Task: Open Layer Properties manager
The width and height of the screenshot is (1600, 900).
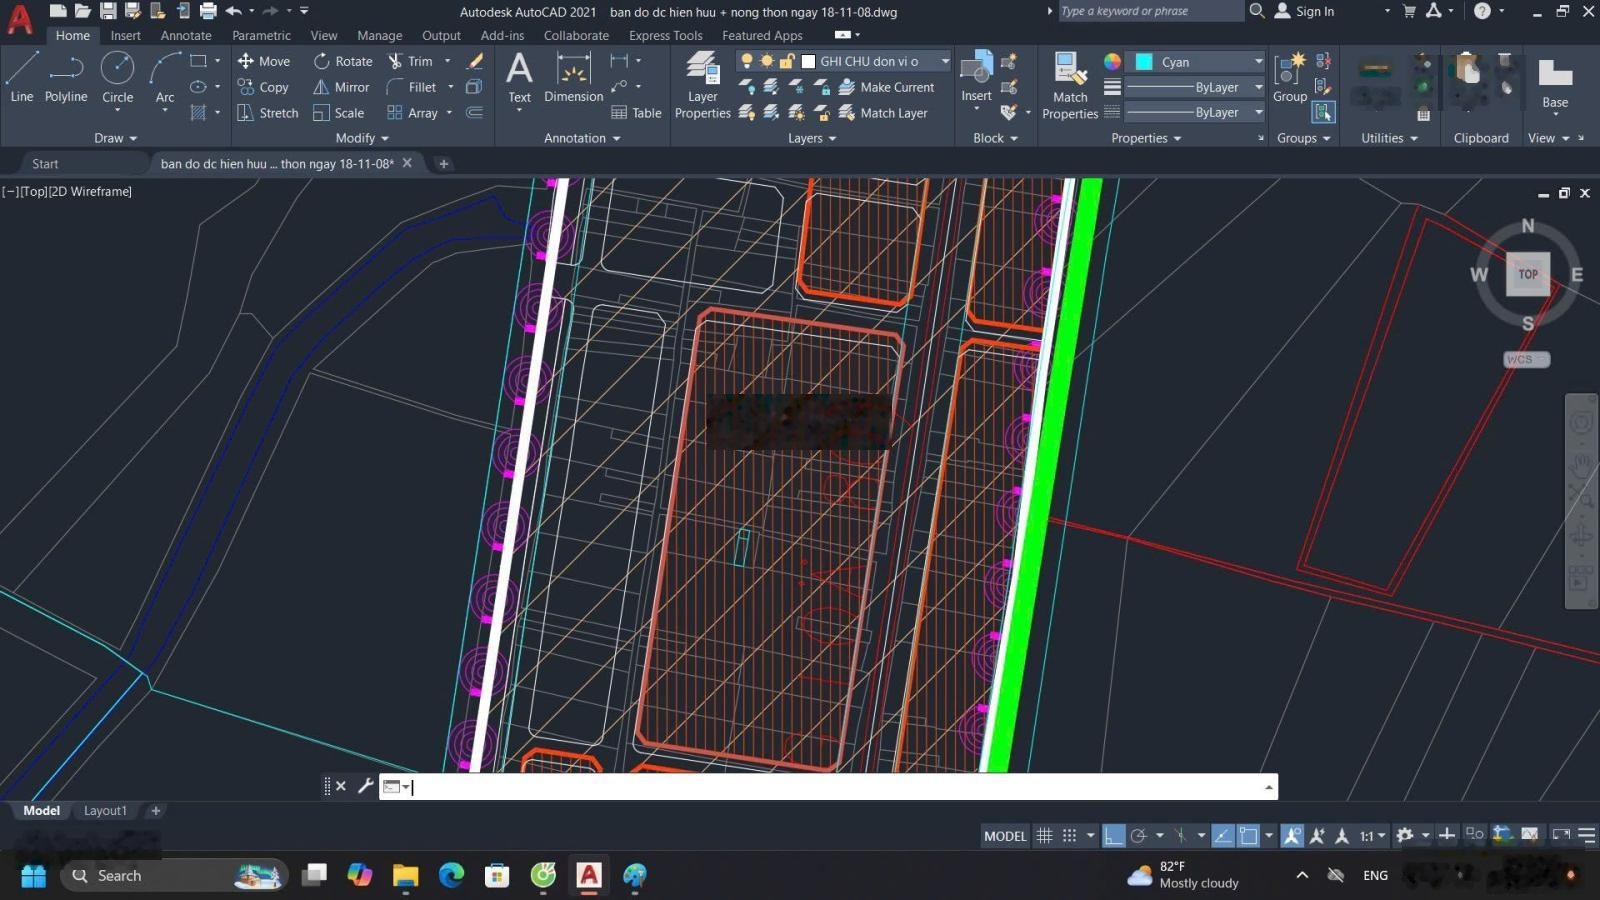Action: click(702, 87)
